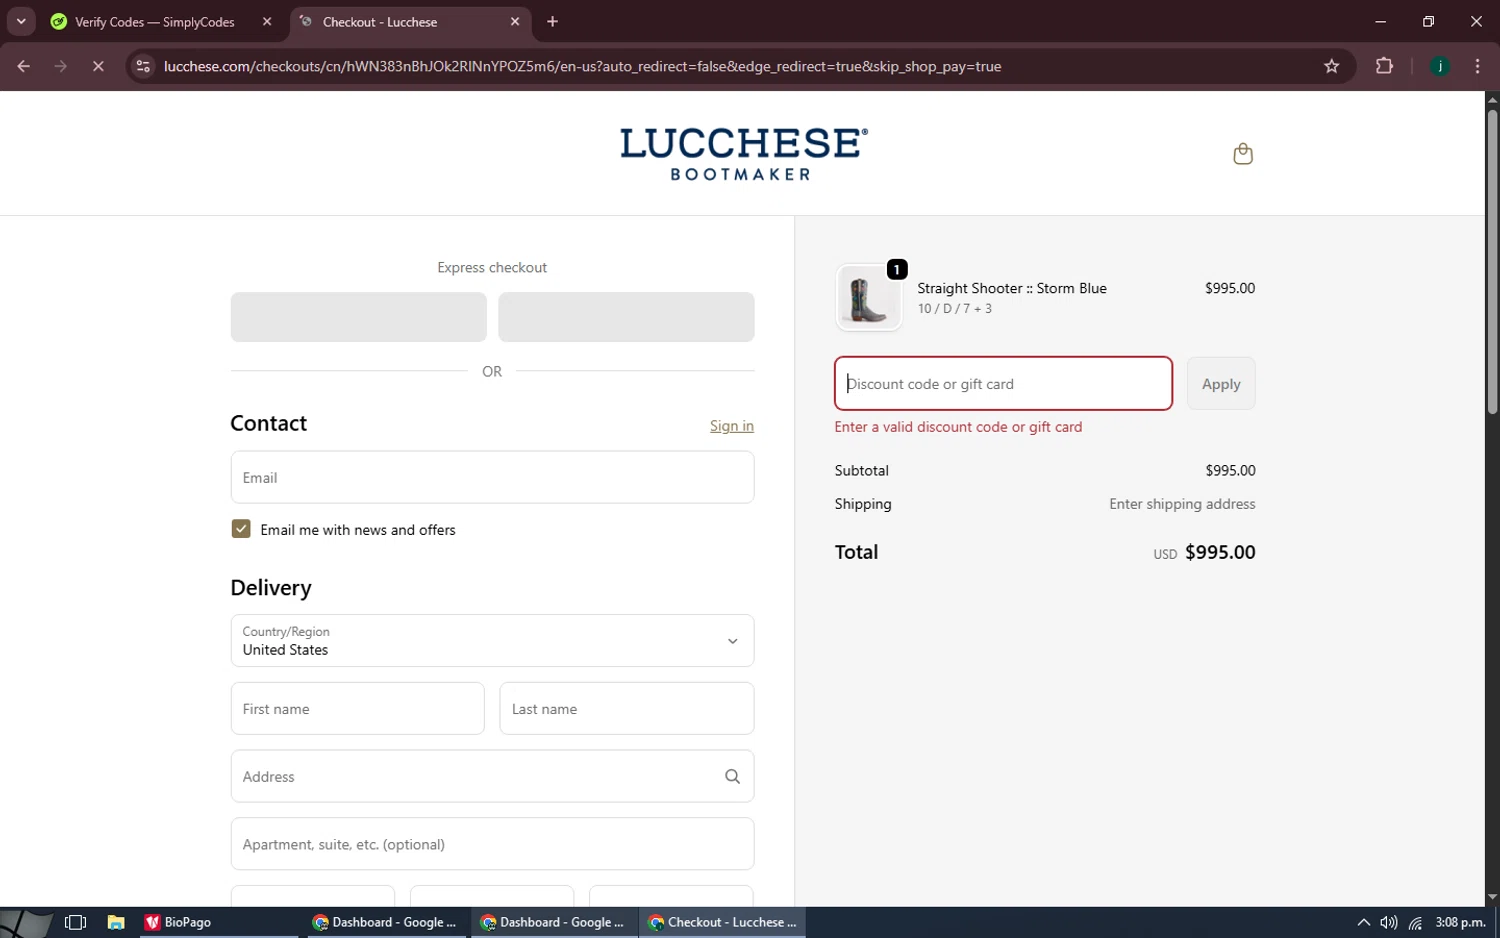Click the Last name field
The image size is (1500, 938).
[x=626, y=709]
